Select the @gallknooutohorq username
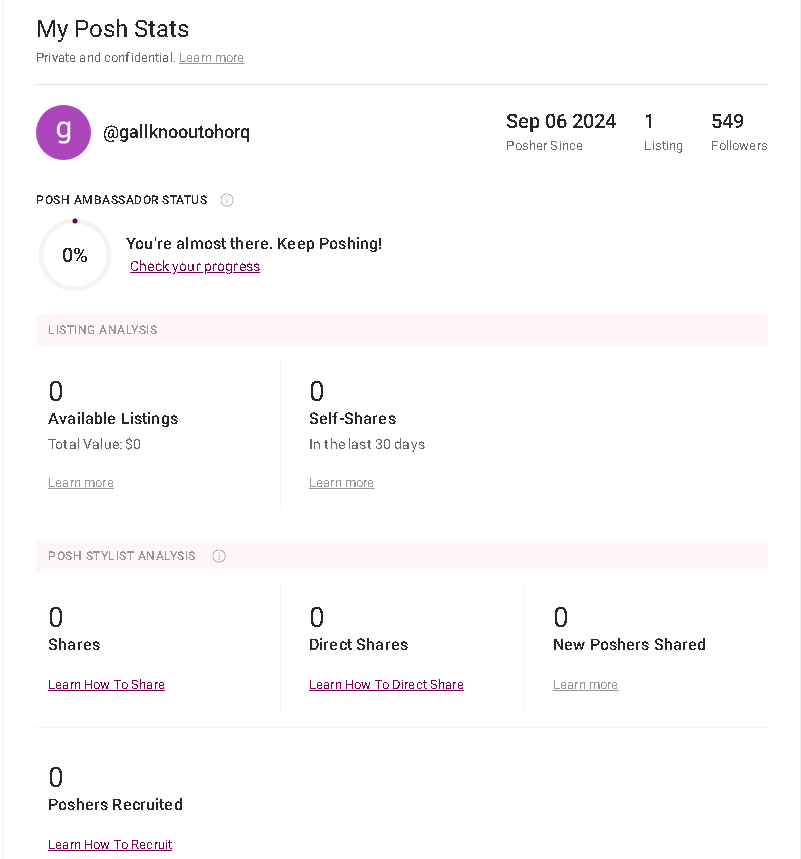This screenshot has width=801, height=859. [176, 132]
